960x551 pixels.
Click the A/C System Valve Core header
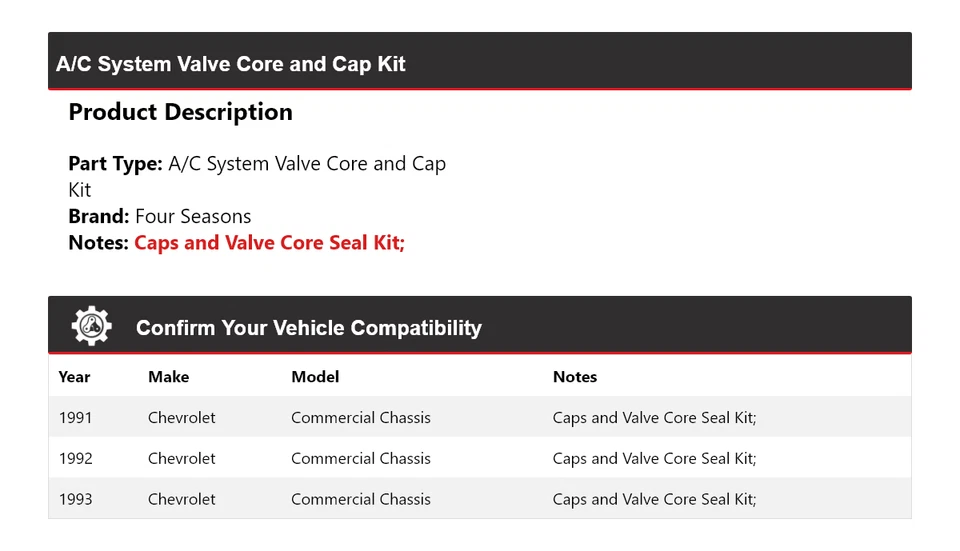(x=231, y=64)
